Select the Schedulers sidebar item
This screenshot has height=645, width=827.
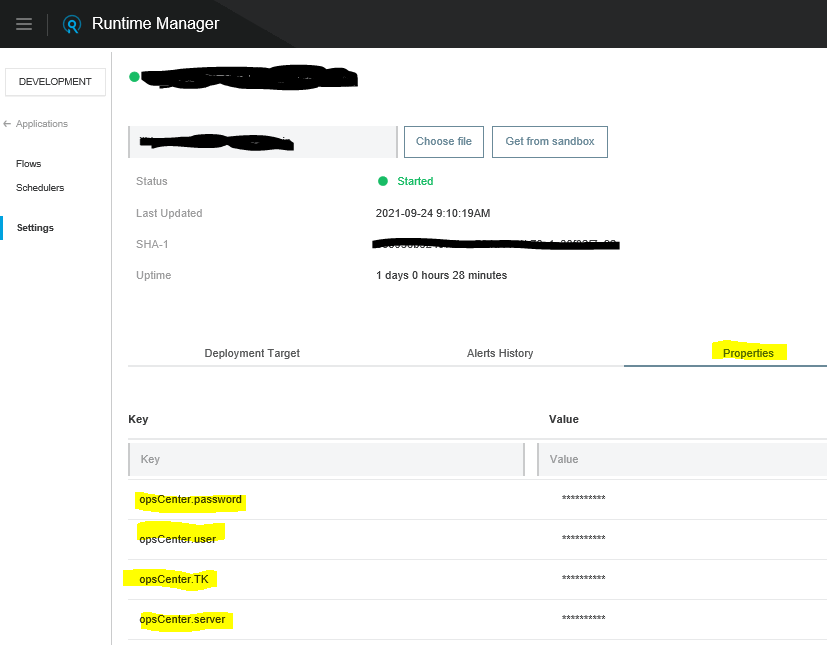pyautogui.click(x=39, y=188)
